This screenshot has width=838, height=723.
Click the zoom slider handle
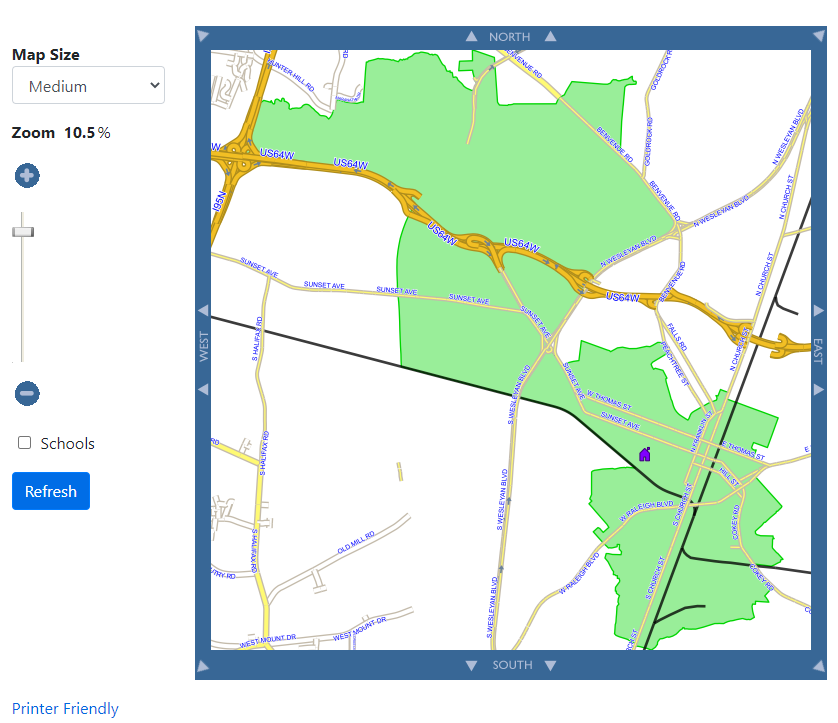[22, 231]
